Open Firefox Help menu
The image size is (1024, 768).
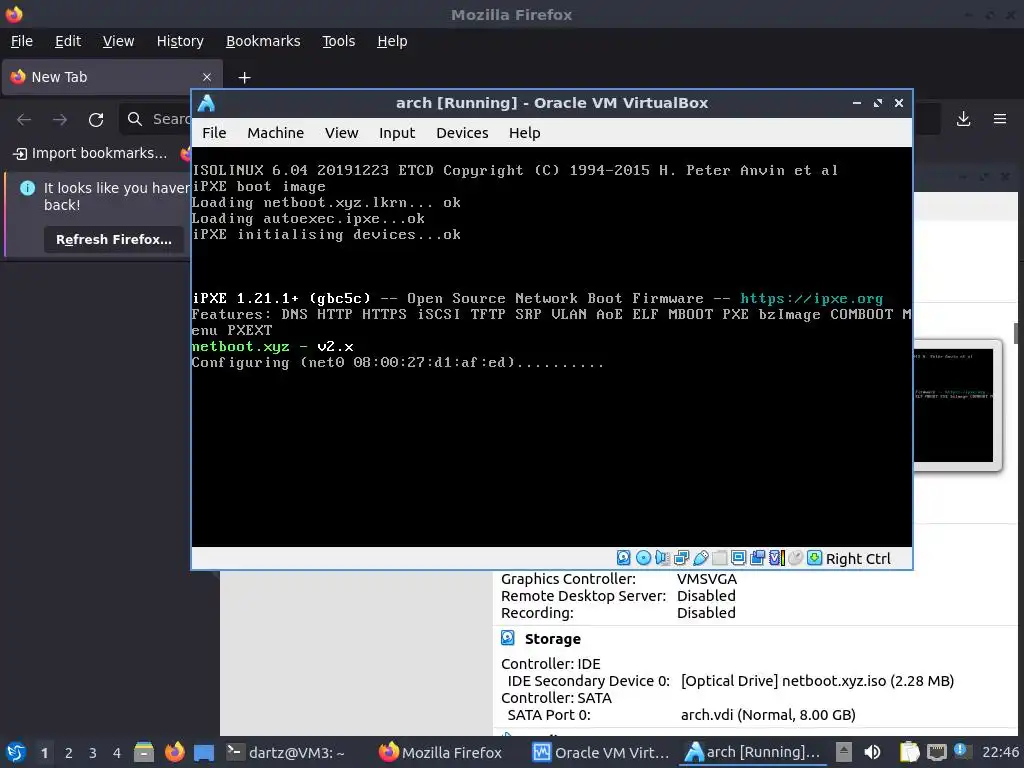click(x=392, y=41)
